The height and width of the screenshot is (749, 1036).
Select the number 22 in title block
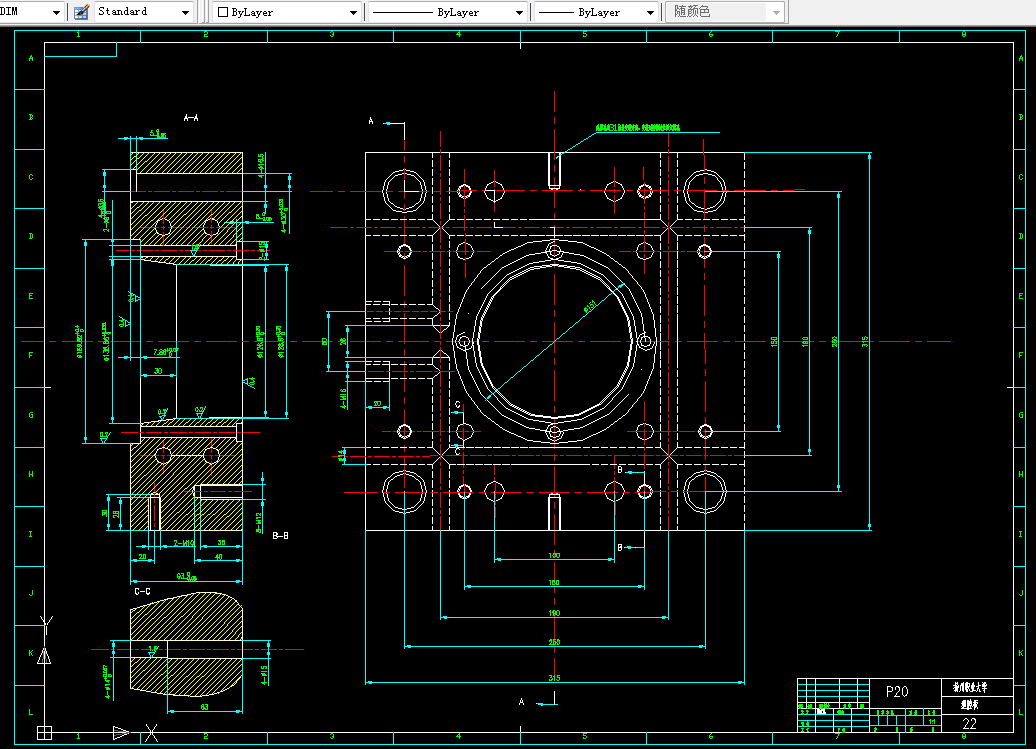[x=969, y=723]
